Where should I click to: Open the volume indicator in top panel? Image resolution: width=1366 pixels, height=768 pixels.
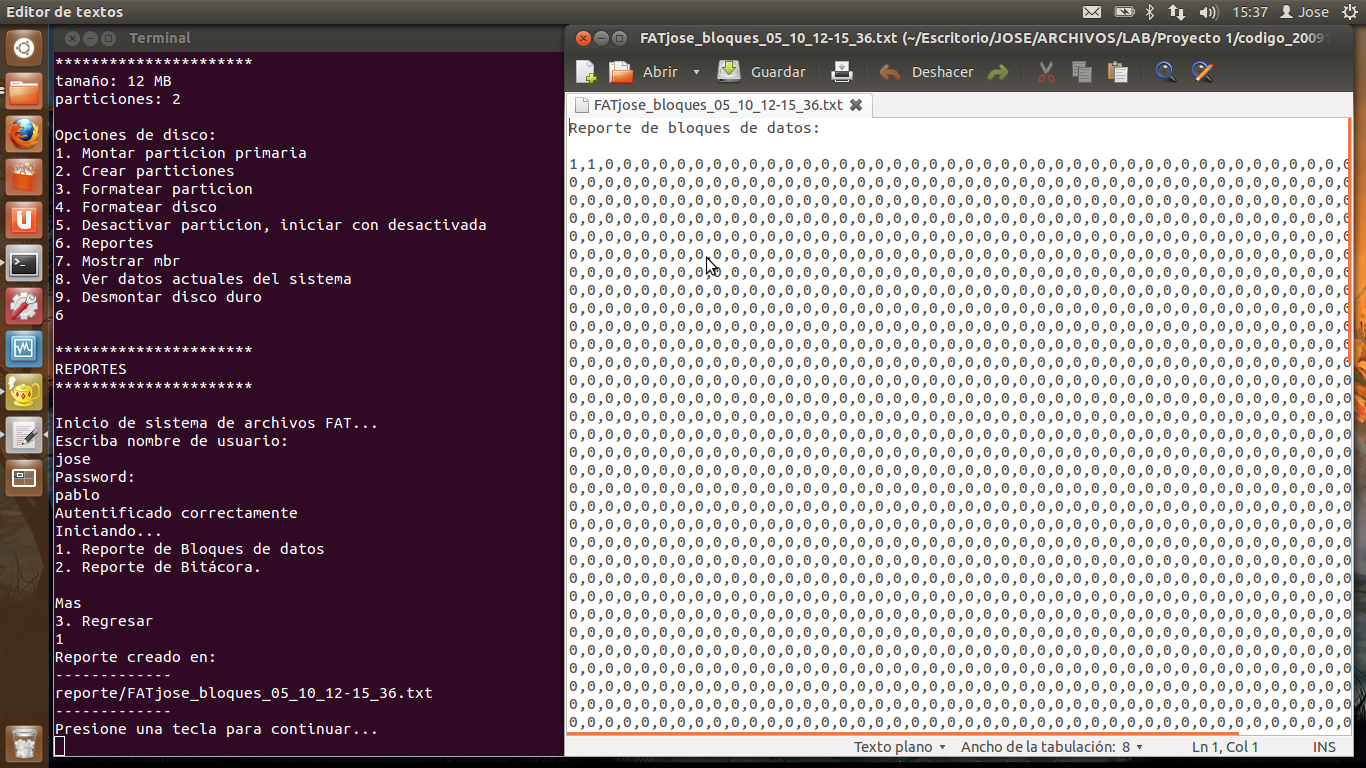pos(1208,12)
